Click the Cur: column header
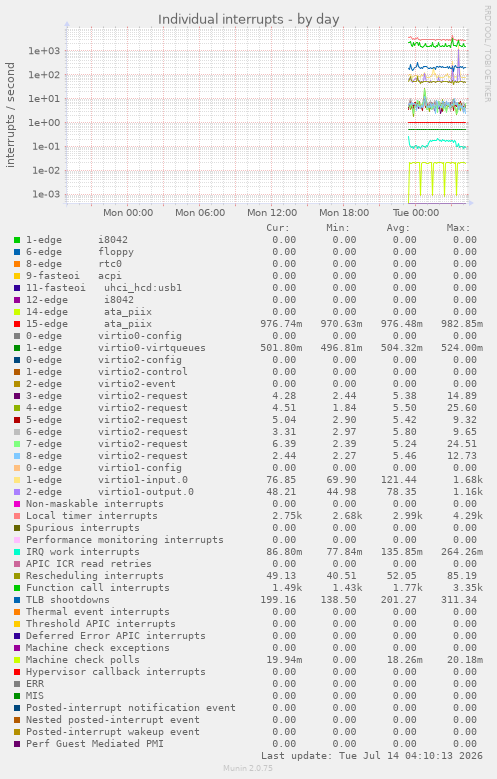This screenshot has height=779, width=497. [x=277, y=228]
